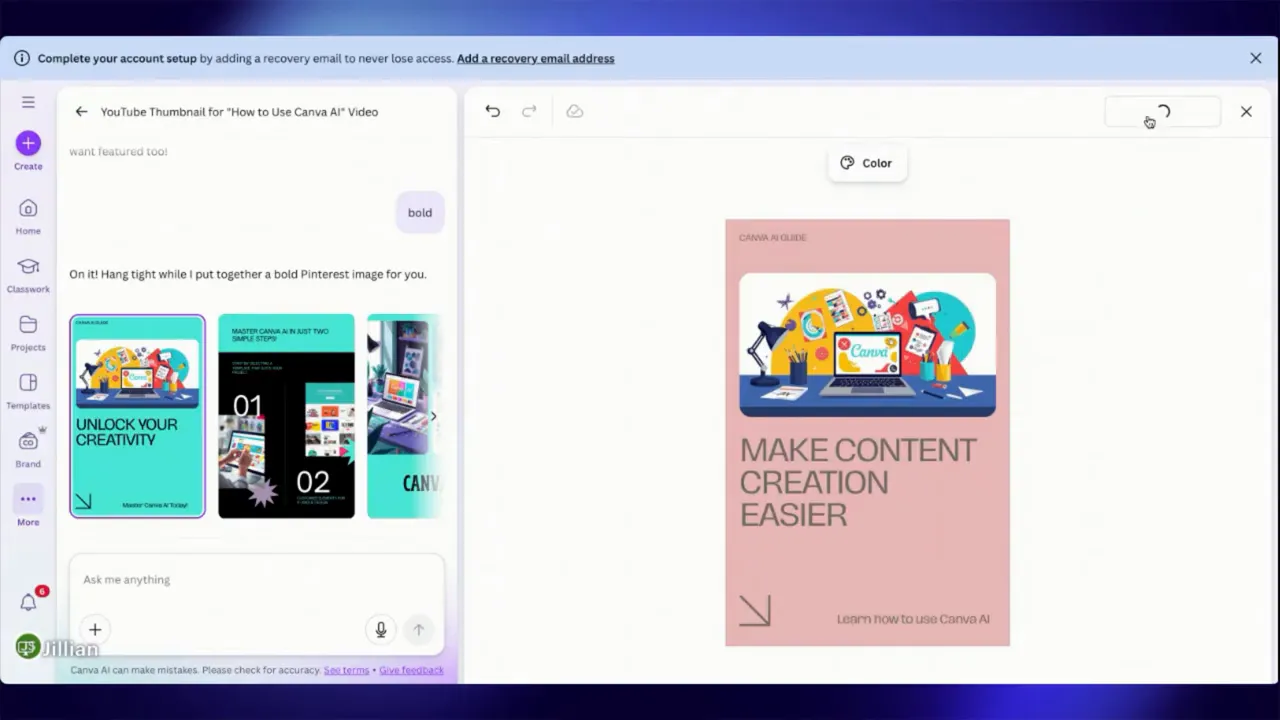Check the cloud save status icon
Viewport: 1280px width, 720px height.
click(x=574, y=111)
